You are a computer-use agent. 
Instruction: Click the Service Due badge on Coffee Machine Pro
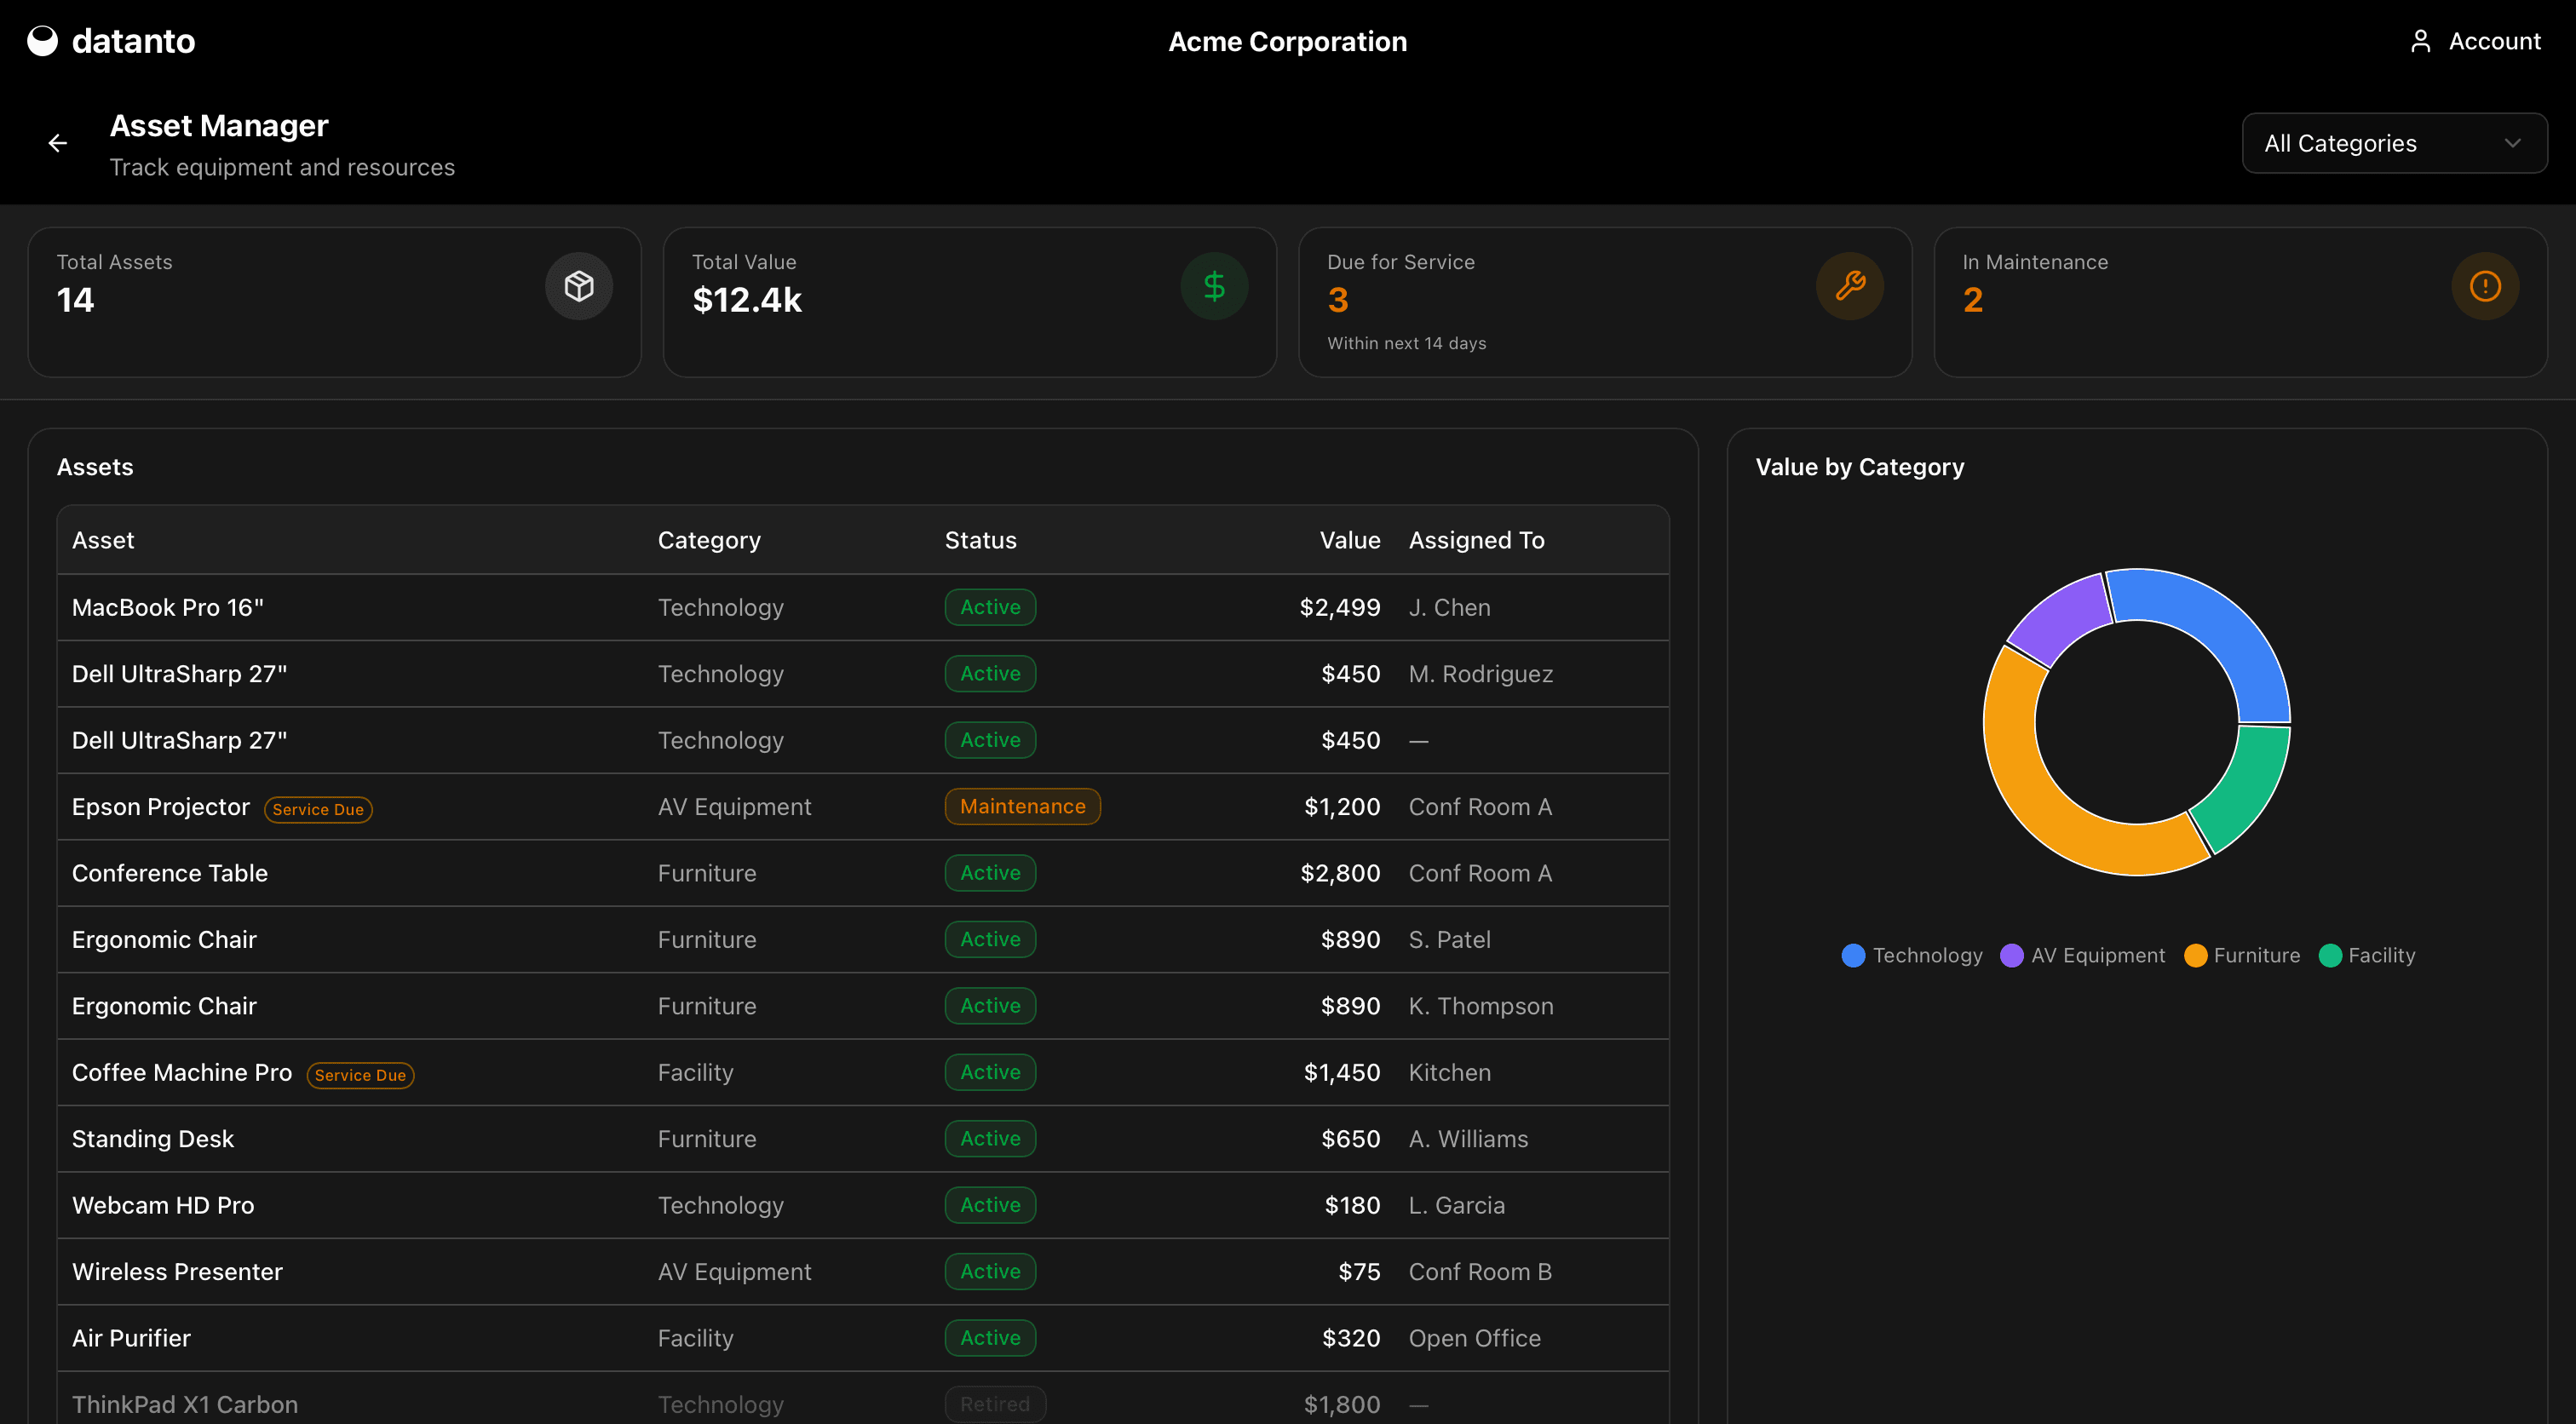pos(360,1075)
